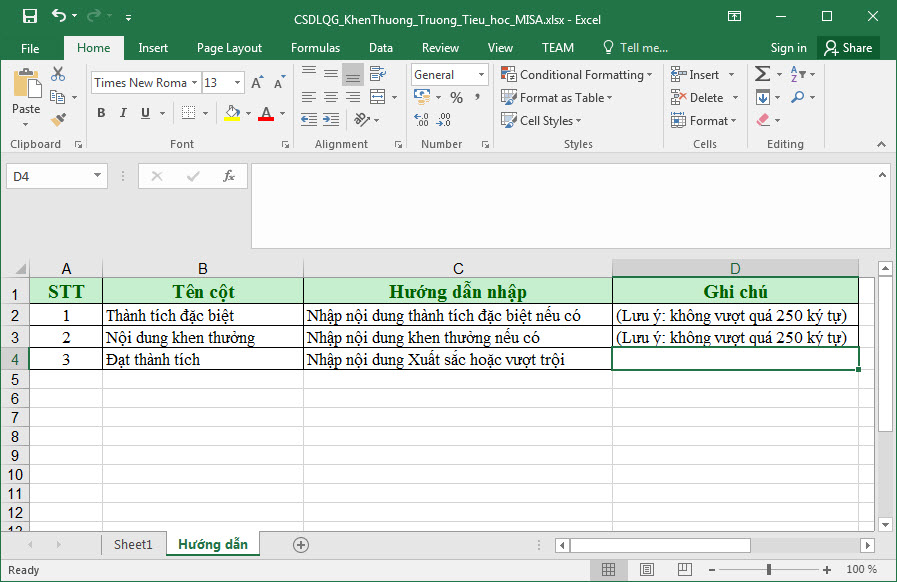This screenshot has height=582, width=897.
Task: Click the Share button
Action: pyautogui.click(x=848, y=48)
